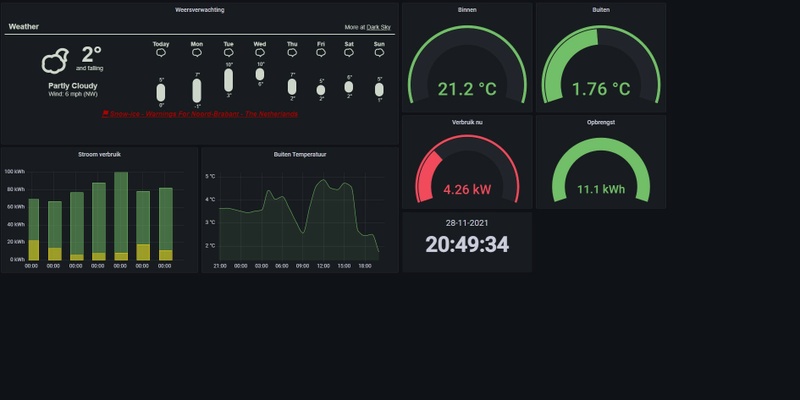The height and width of the screenshot is (400, 800).
Task: Select Tuesday's temperature range bar
Action: [229, 80]
